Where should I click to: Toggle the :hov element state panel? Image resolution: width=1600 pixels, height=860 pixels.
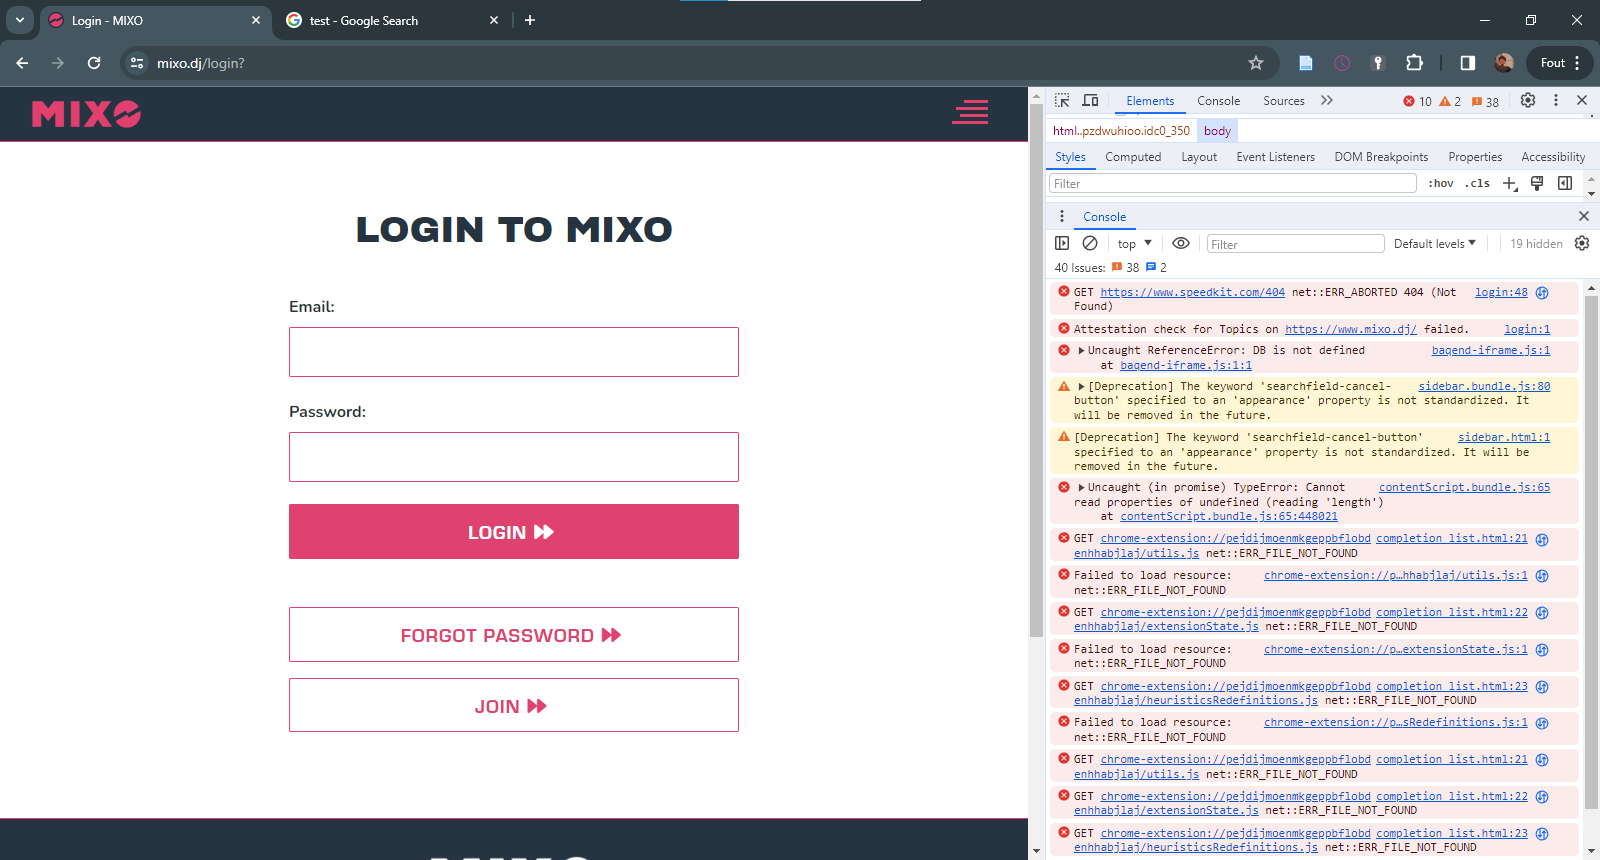click(x=1441, y=183)
